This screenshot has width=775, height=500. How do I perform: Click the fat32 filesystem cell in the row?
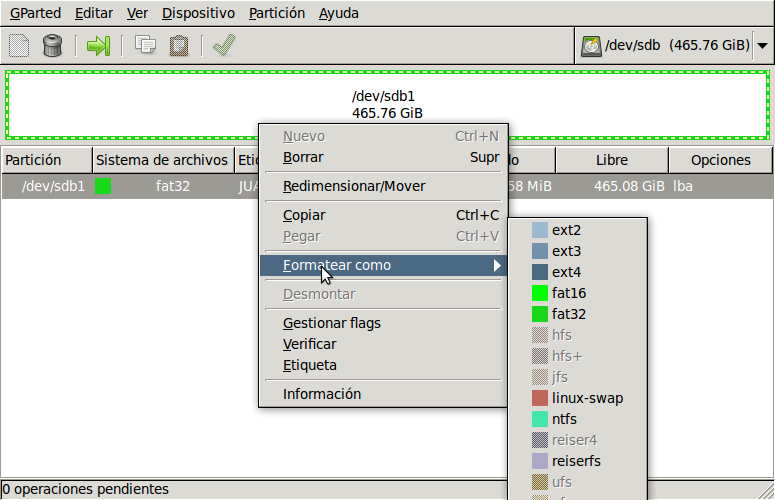click(172, 186)
